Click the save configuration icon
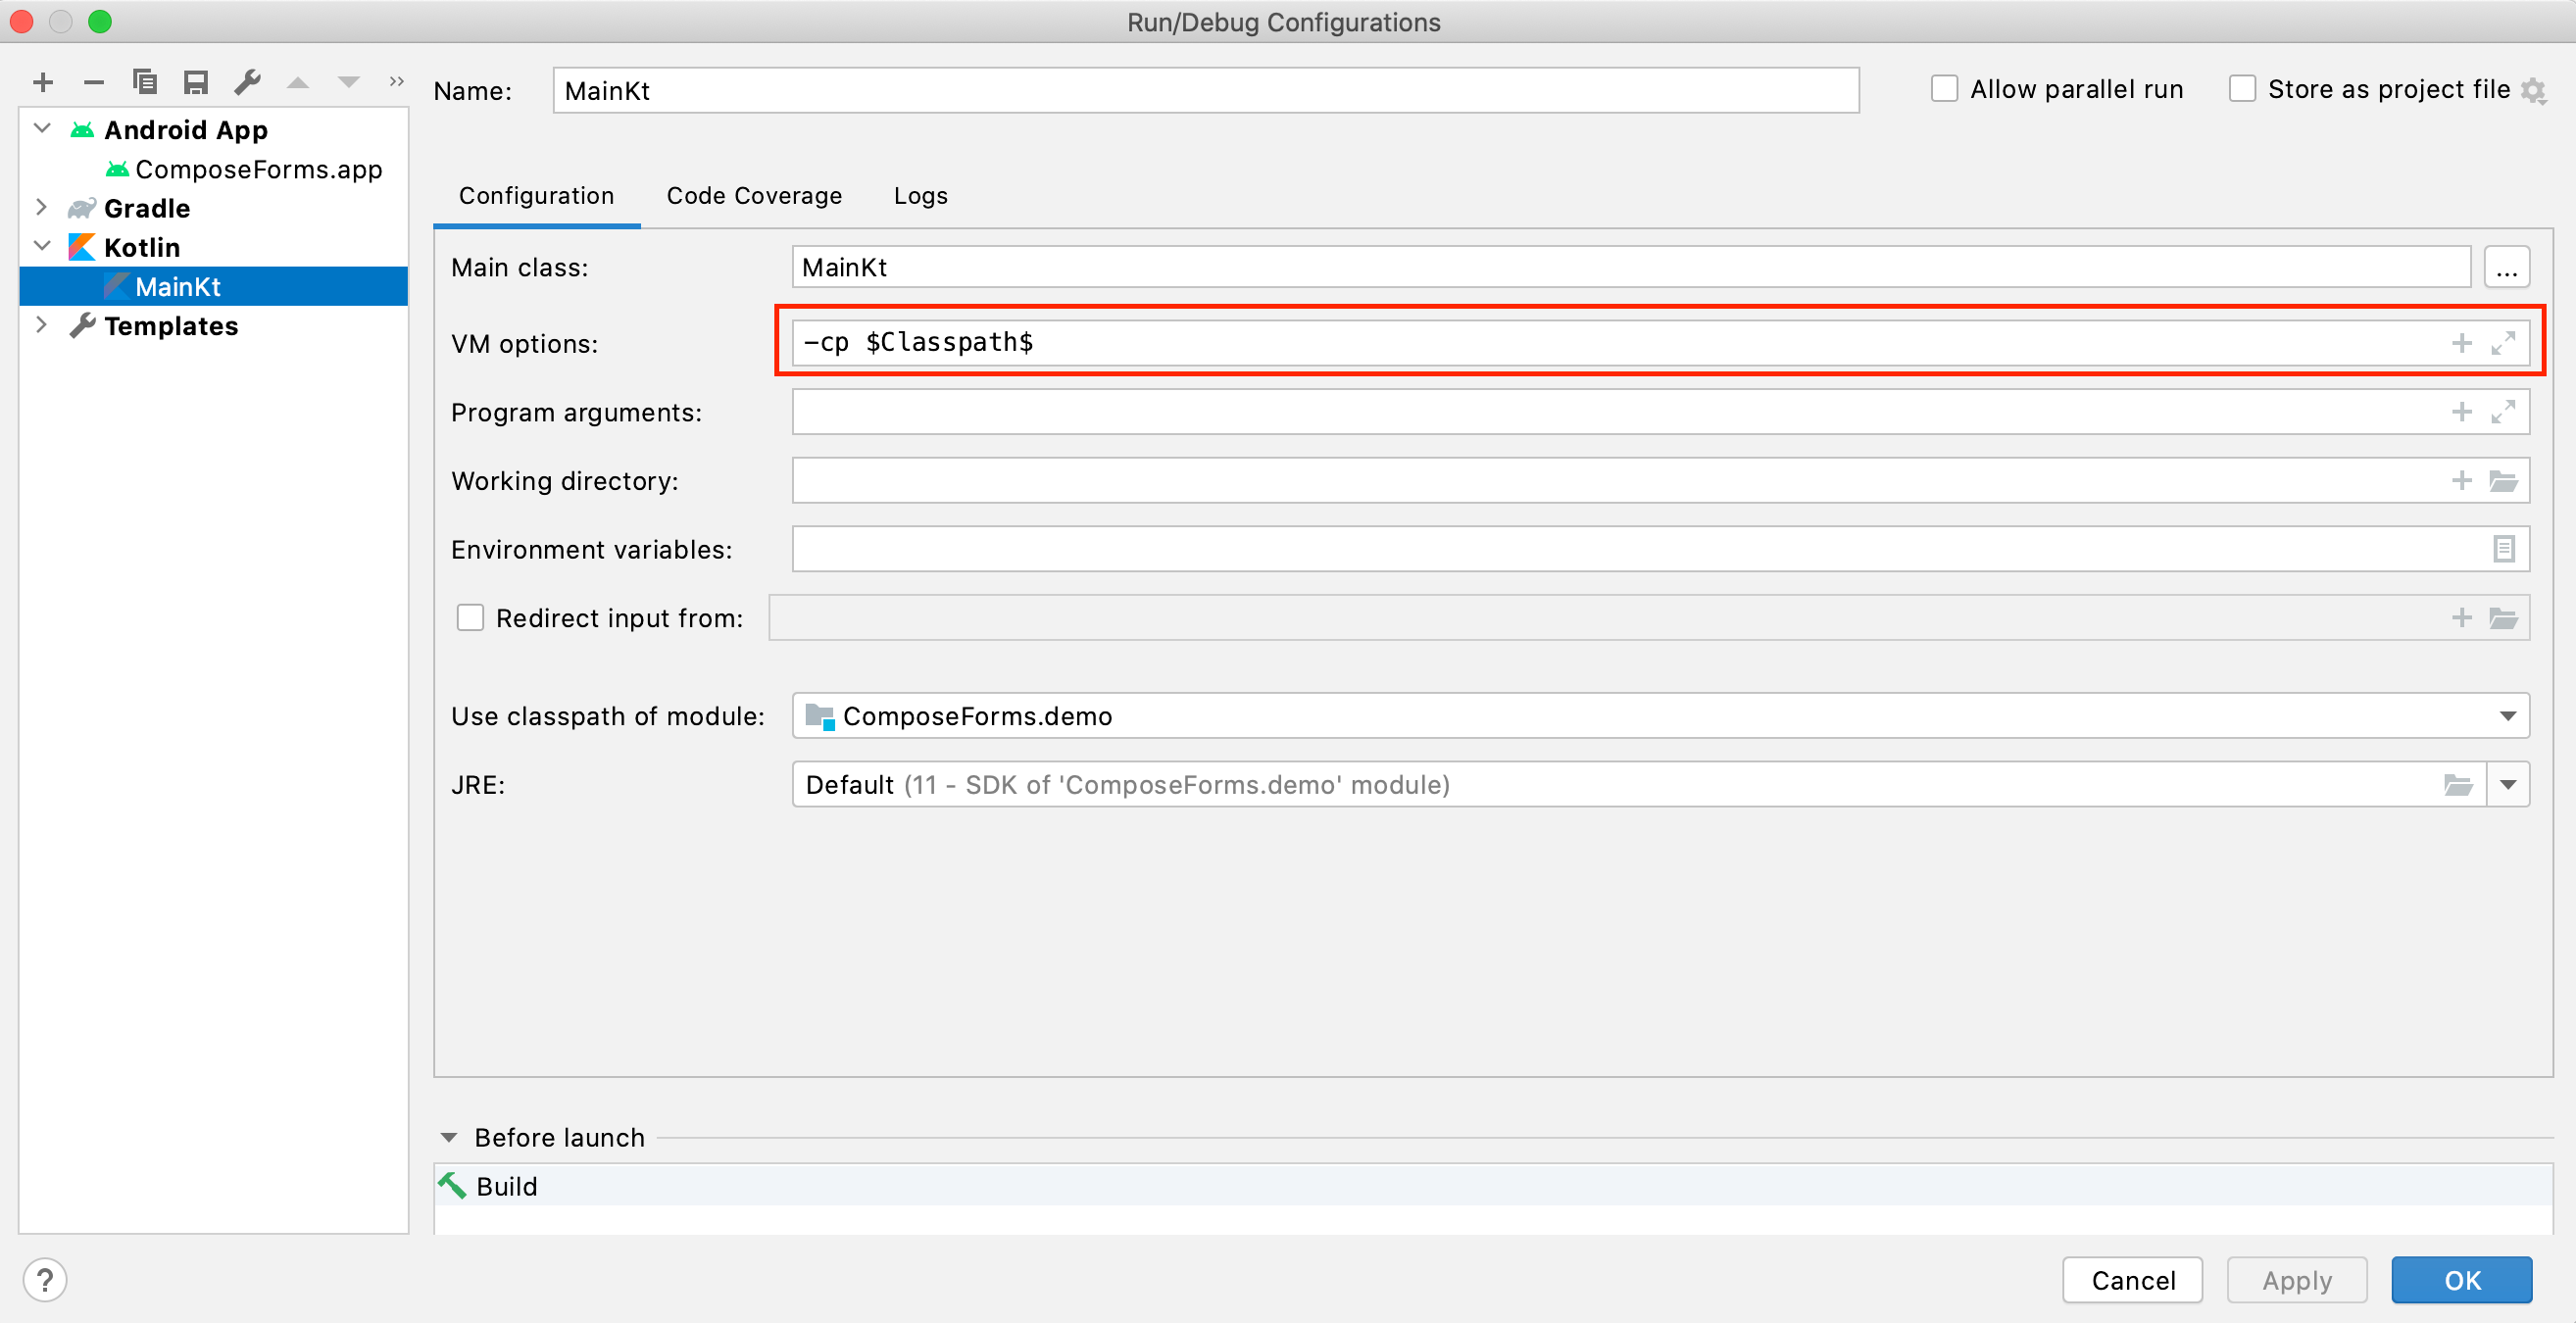Viewport: 2576px width, 1323px height. click(196, 82)
